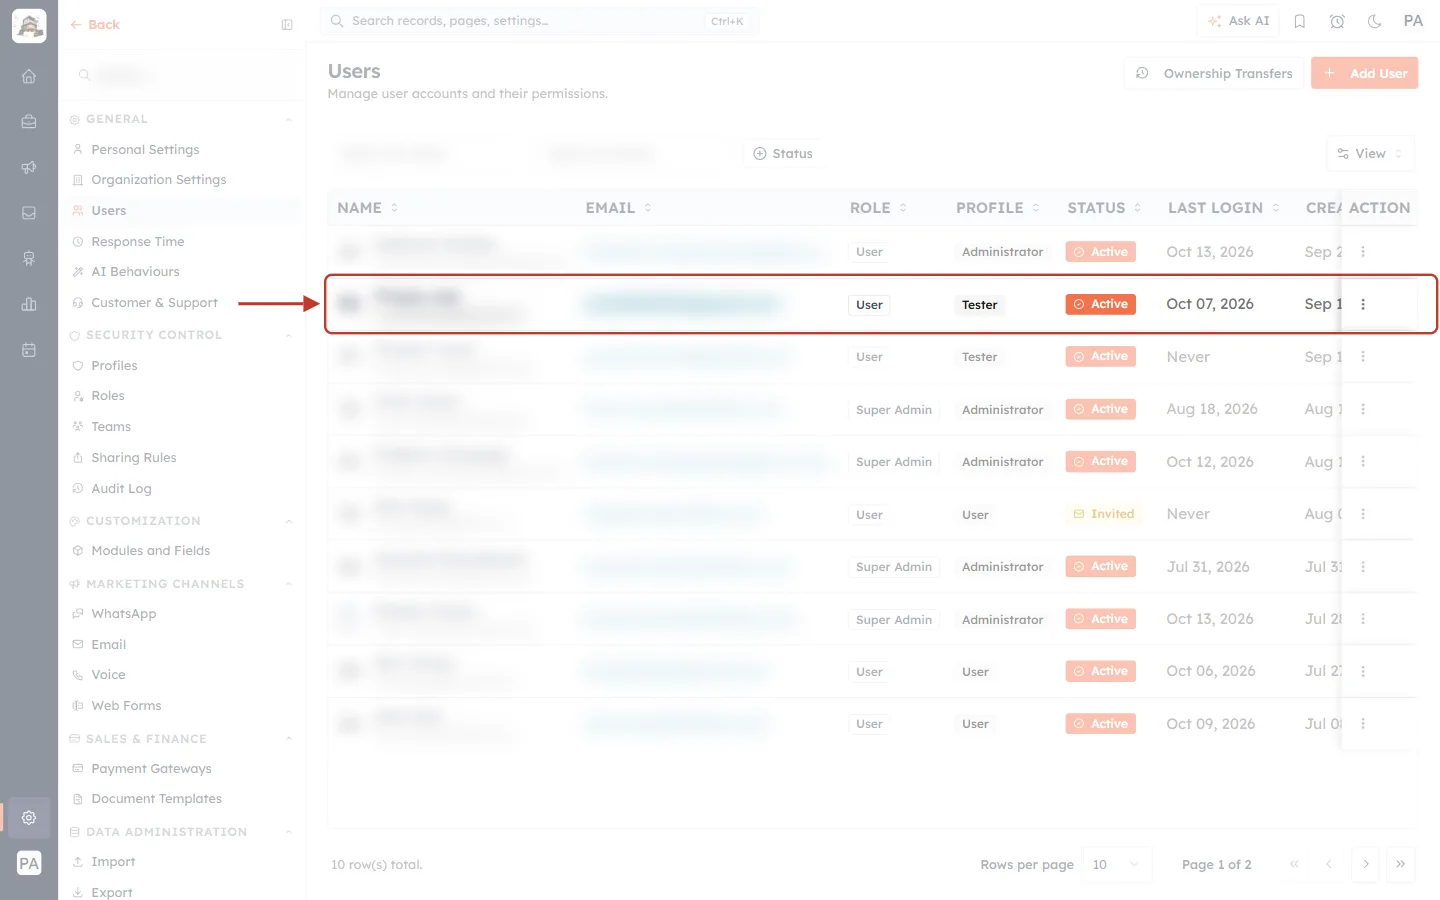The image size is (1440, 900).
Task: Open the action menu for the Jul 31, 2026 row
Action: pyautogui.click(x=1363, y=567)
